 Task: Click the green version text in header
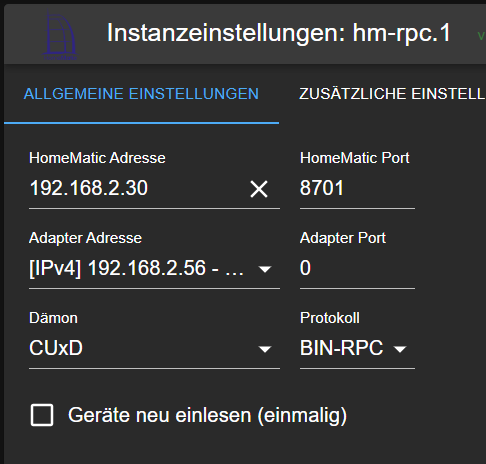481,36
